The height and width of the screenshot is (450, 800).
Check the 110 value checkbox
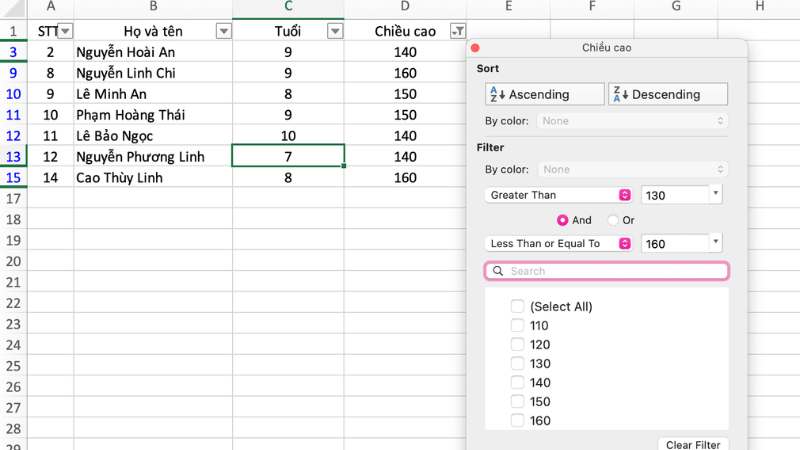click(x=517, y=325)
